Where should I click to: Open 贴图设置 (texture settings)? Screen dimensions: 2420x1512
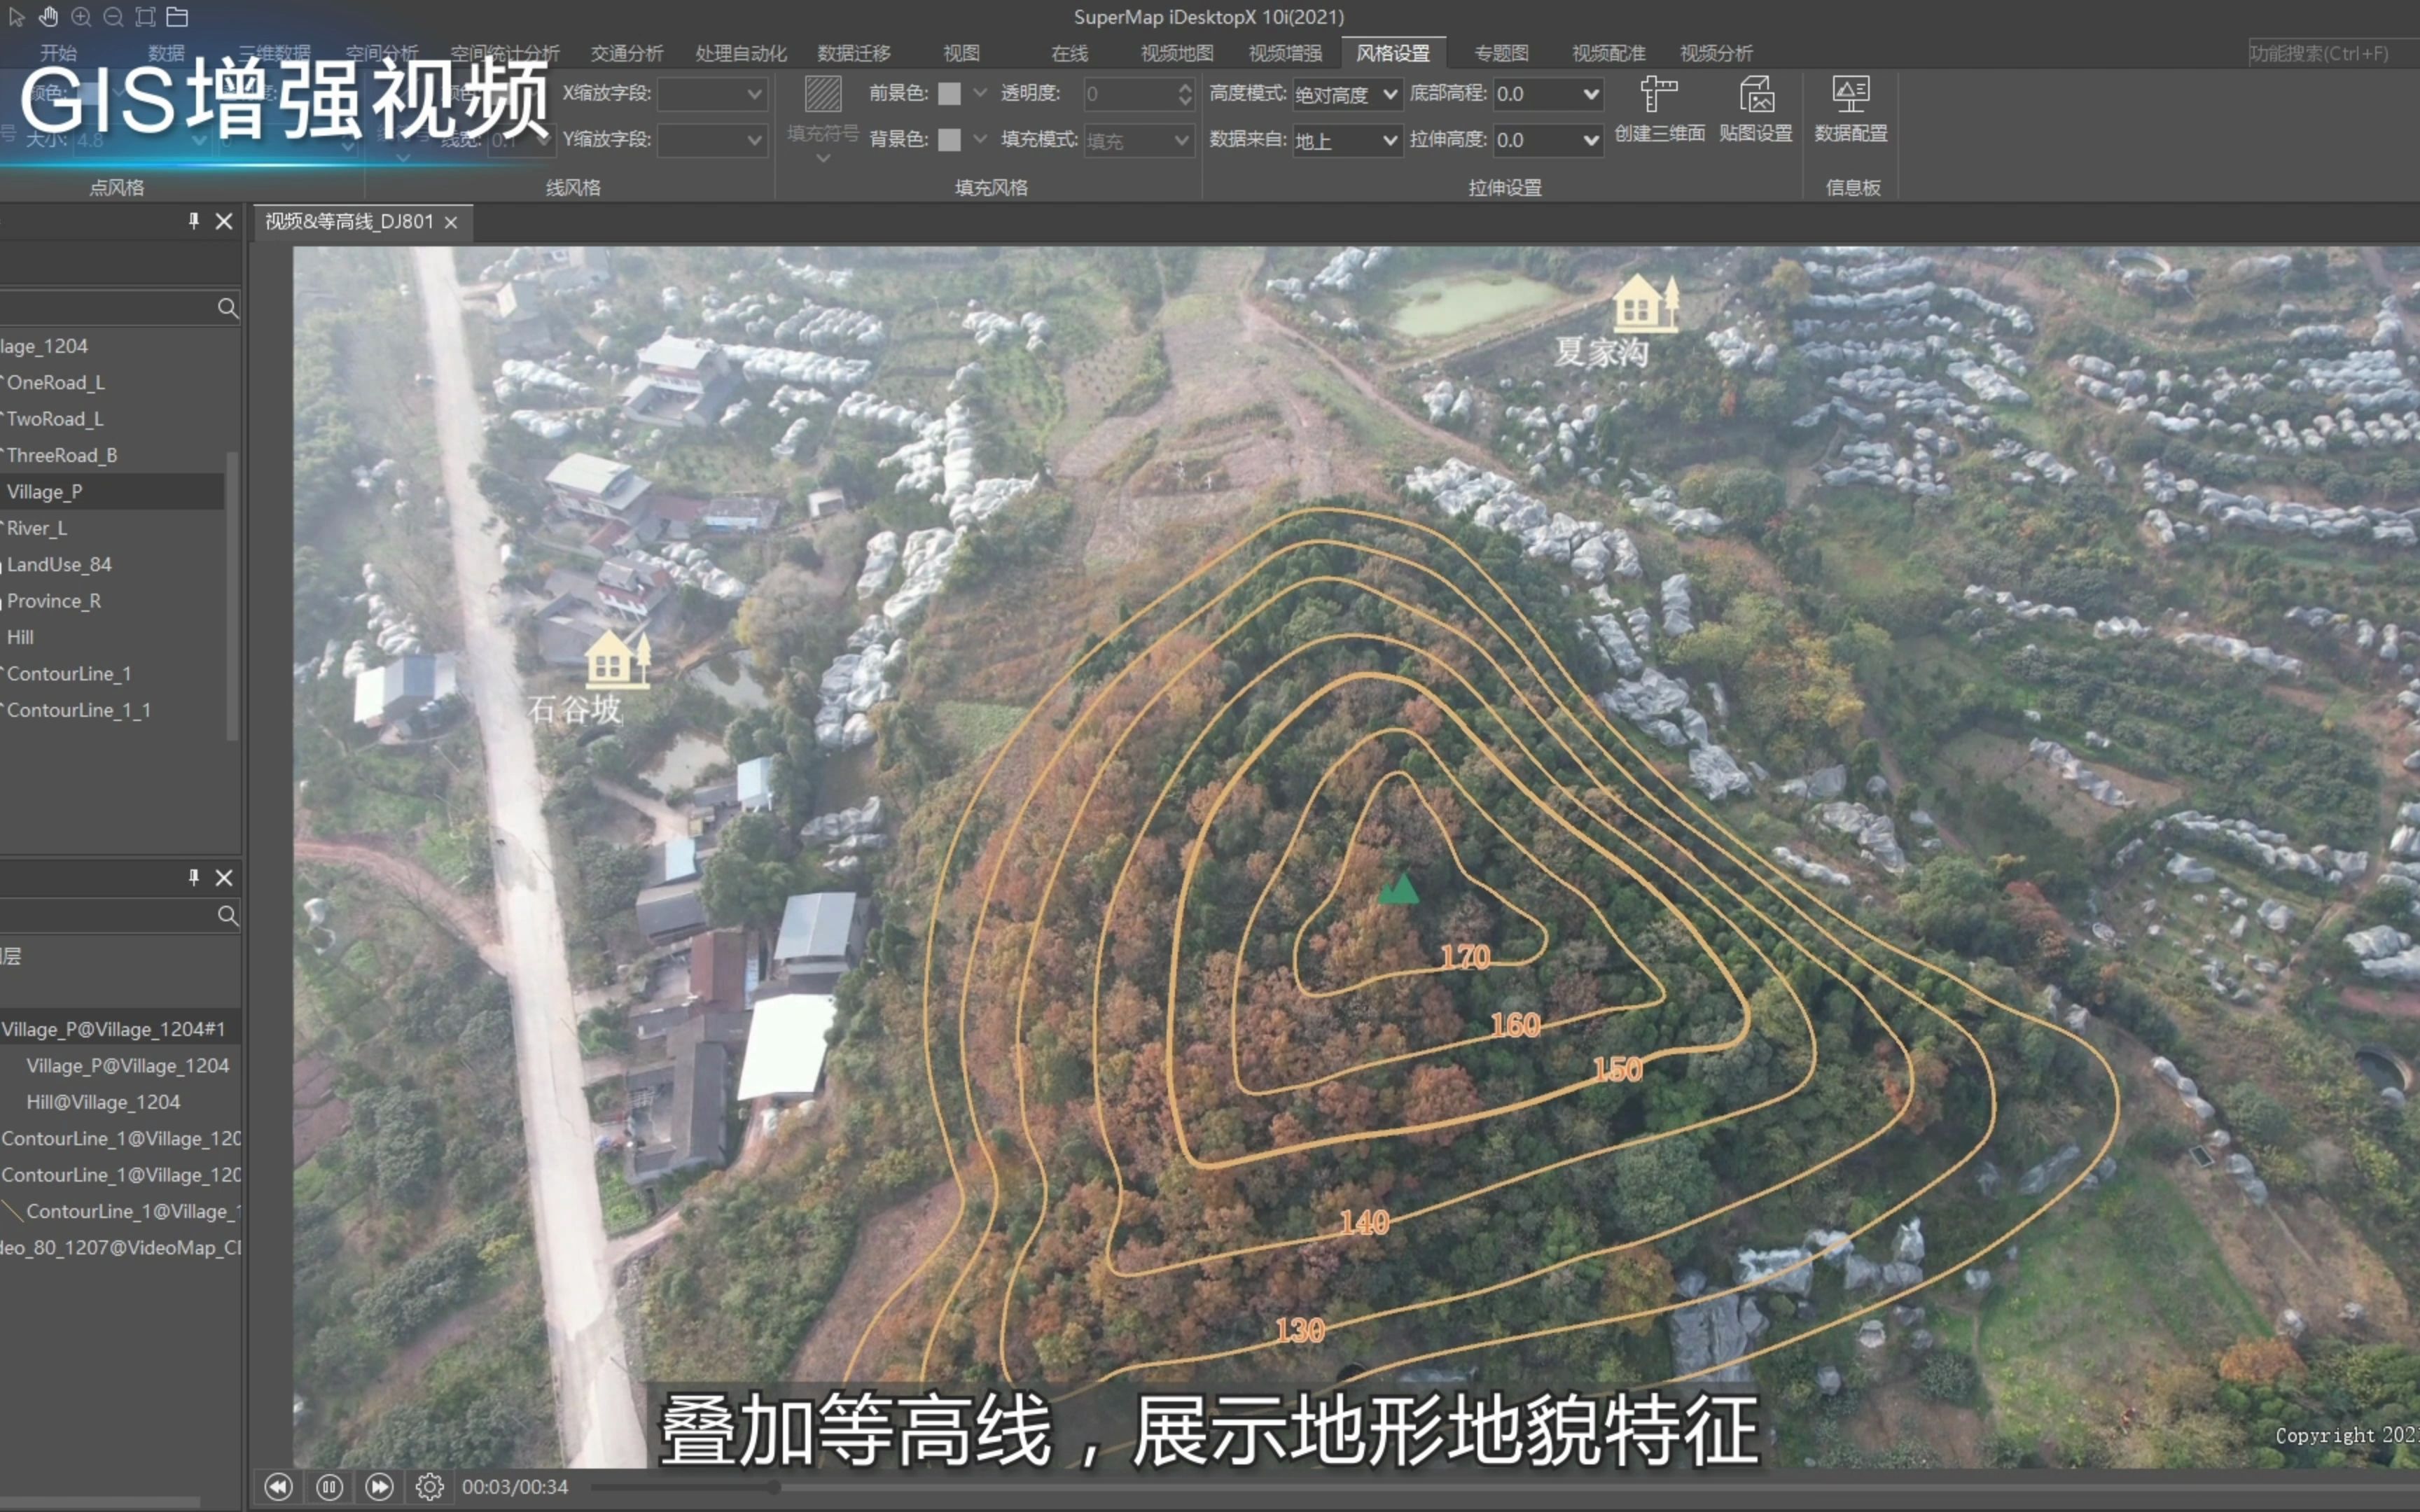[1756, 107]
